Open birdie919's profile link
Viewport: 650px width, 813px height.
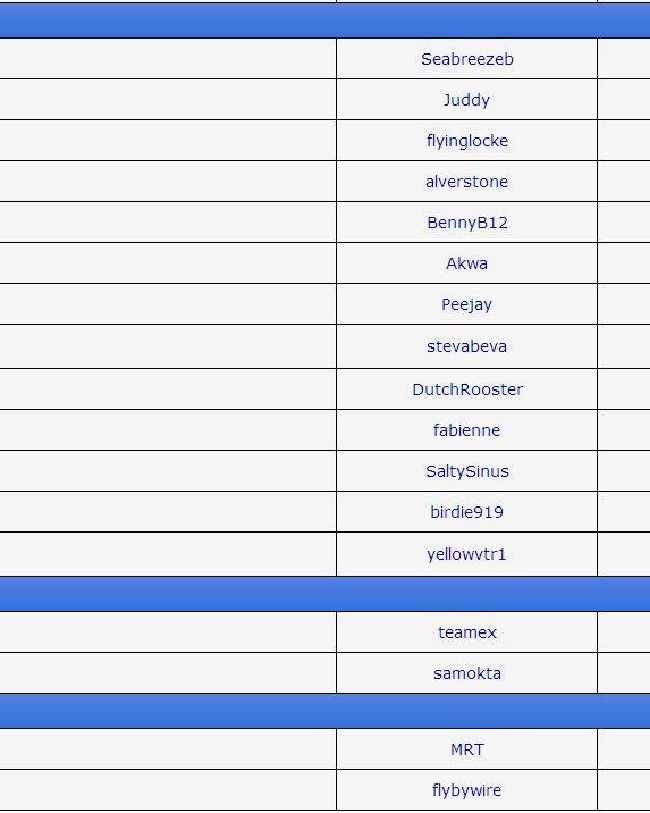coord(467,512)
